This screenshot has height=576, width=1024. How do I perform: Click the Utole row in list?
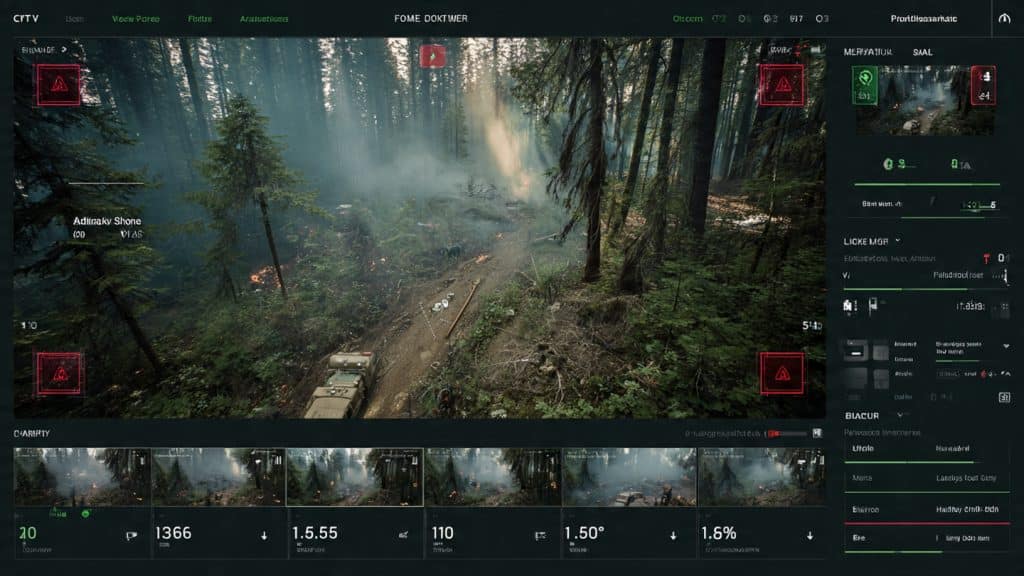click(861, 450)
